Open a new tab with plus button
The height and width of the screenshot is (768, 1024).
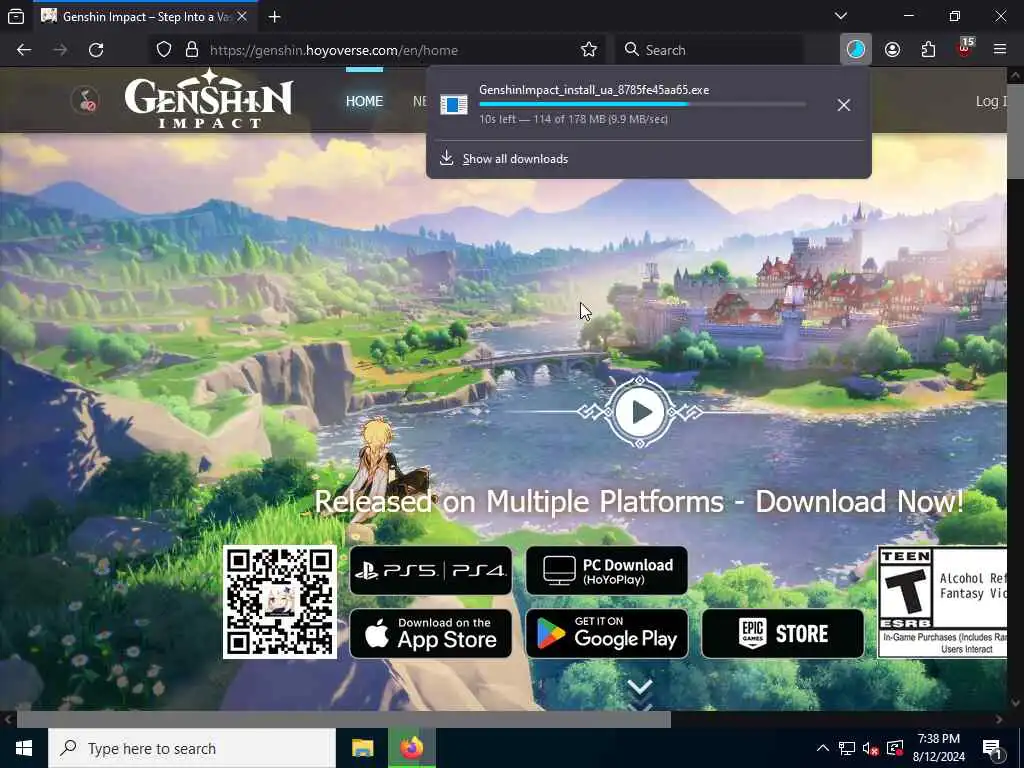click(x=274, y=17)
